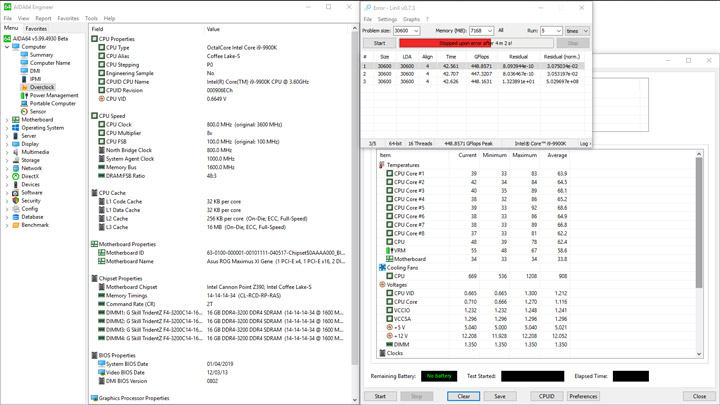Select the DirectX category icon
The image size is (720, 405).
(x=16, y=176)
